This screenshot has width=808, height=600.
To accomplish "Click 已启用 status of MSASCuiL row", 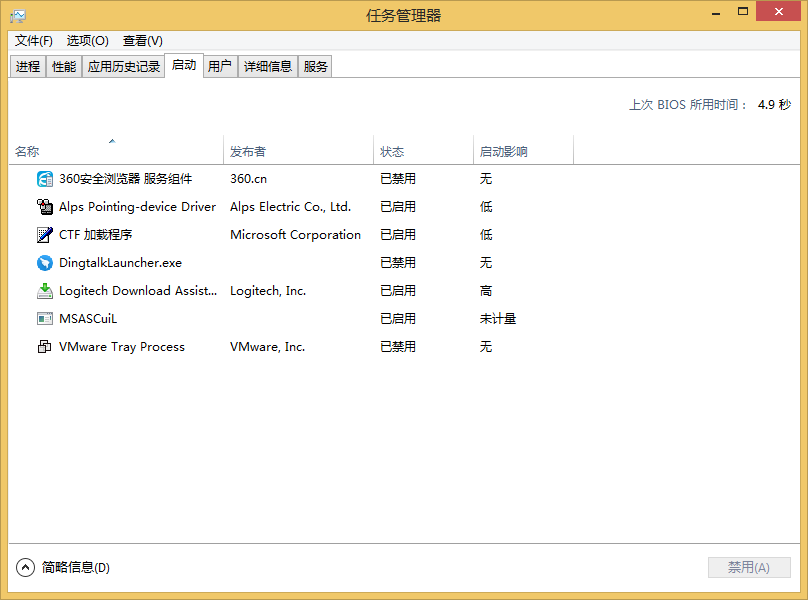I will tap(398, 319).
